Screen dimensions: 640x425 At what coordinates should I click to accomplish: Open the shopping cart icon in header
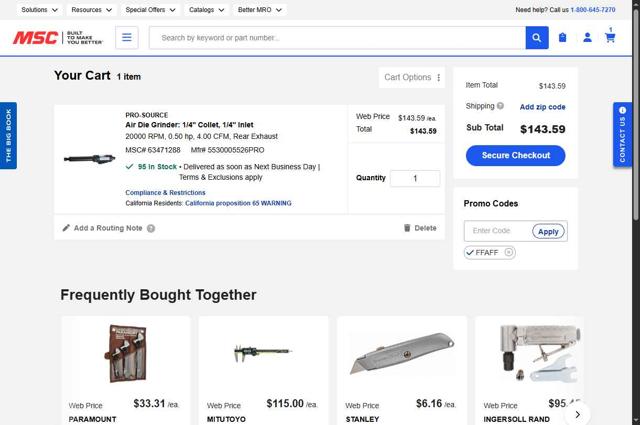click(610, 38)
